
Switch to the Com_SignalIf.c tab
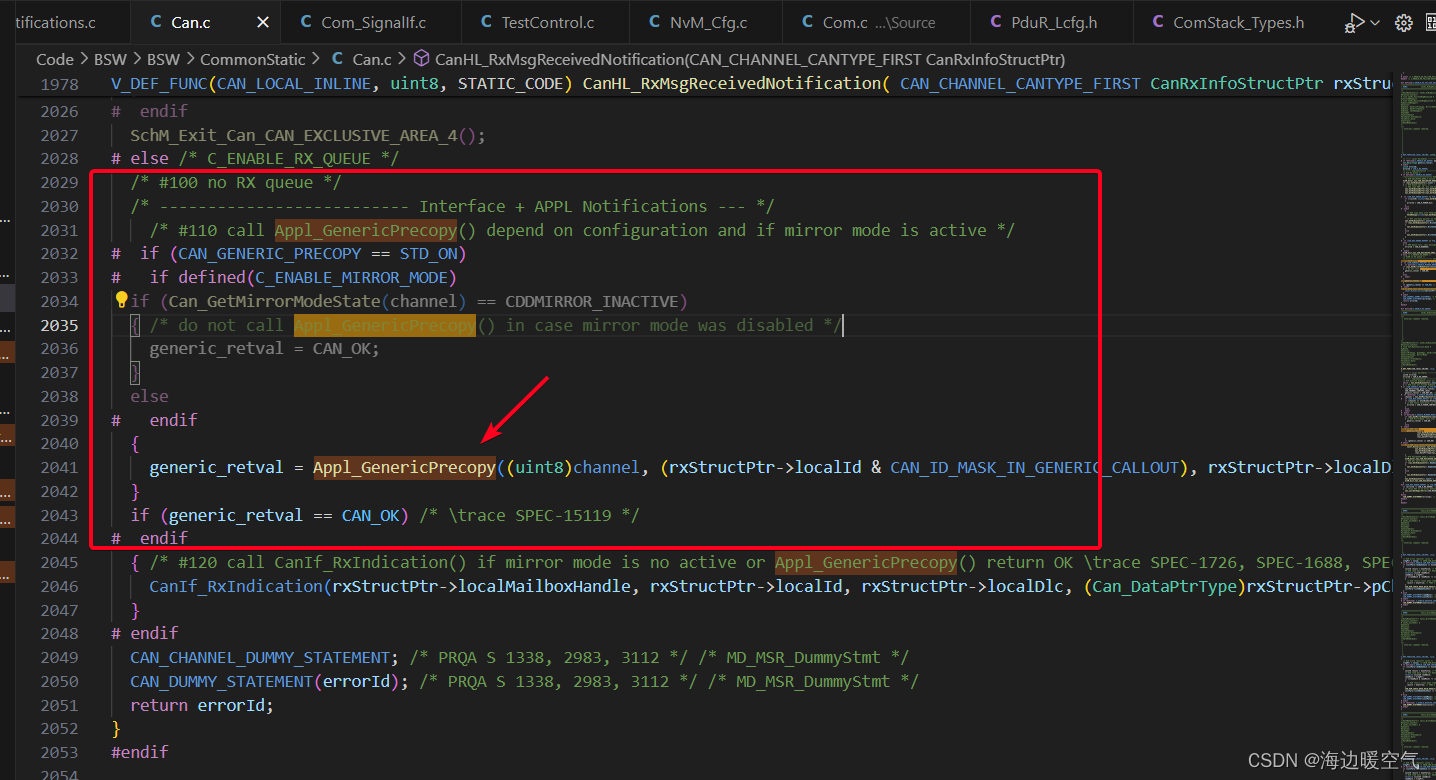click(x=371, y=21)
